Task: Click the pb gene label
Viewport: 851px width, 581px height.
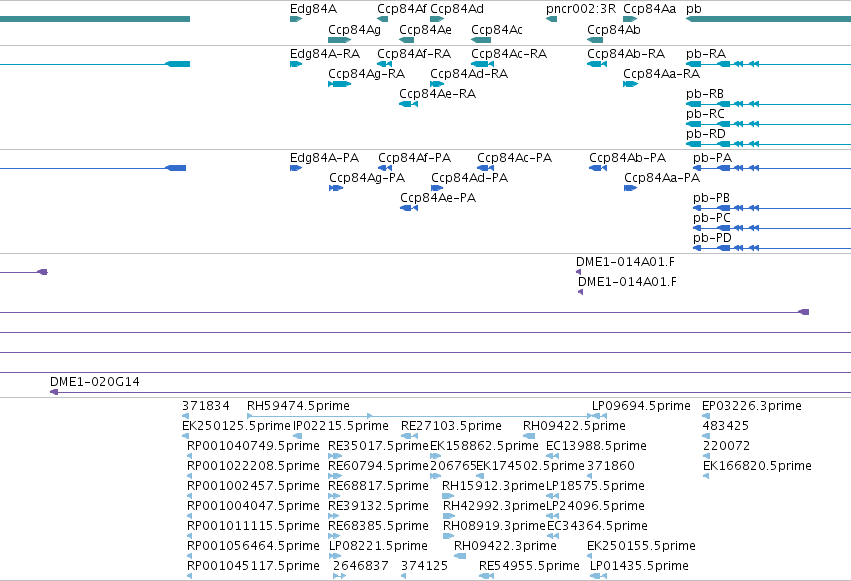Action: click(694, 9)
